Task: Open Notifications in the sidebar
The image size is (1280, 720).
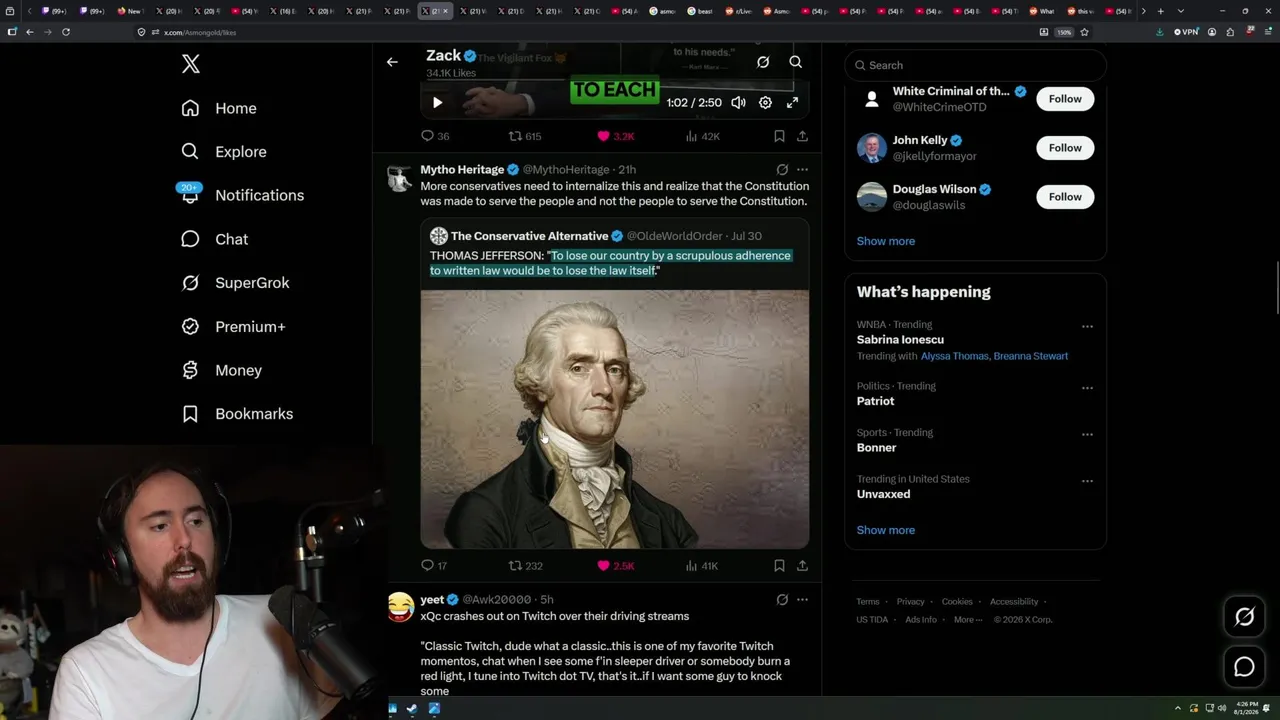Action: click(243, 195)
